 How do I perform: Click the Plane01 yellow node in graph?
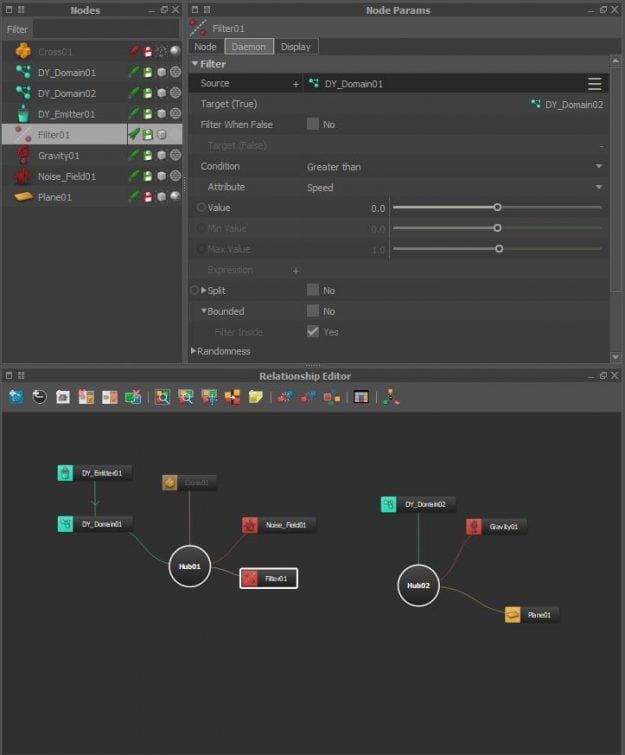click(532, 615)
